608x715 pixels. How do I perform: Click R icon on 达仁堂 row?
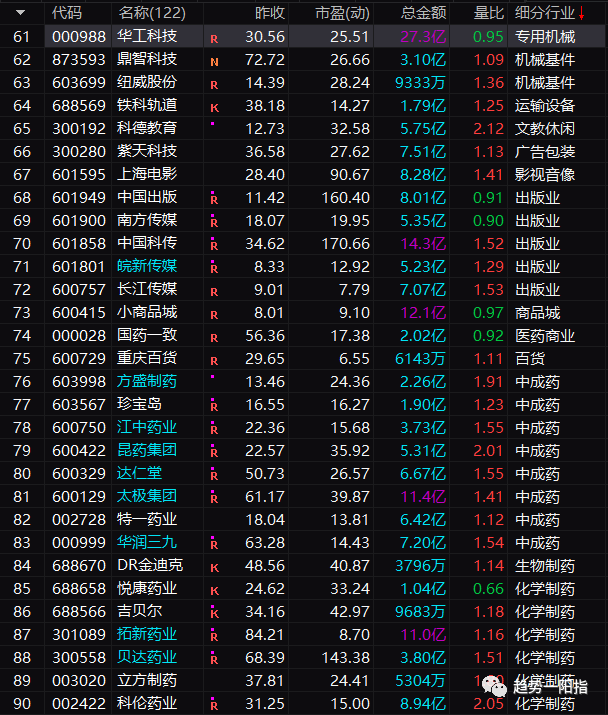click(214, 475)
